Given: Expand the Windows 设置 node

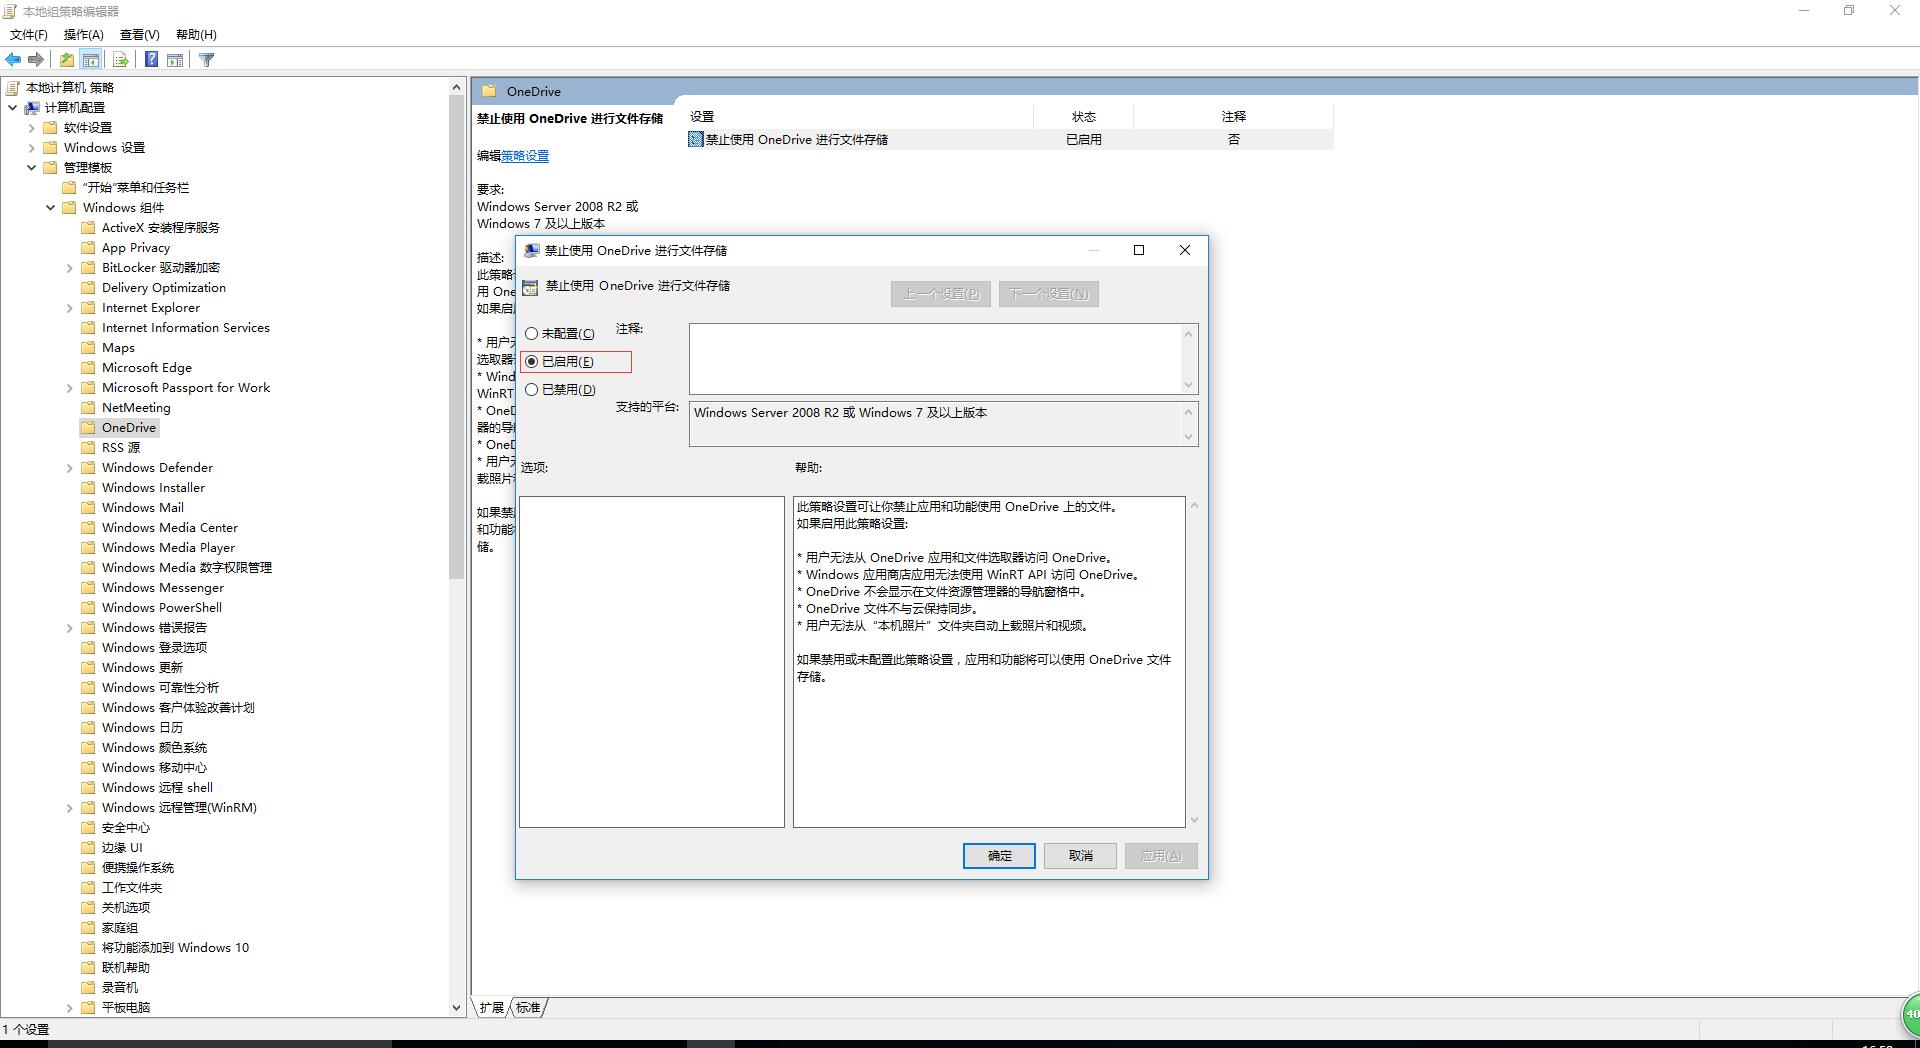Looking at the screenshot, I should point(32,148).
